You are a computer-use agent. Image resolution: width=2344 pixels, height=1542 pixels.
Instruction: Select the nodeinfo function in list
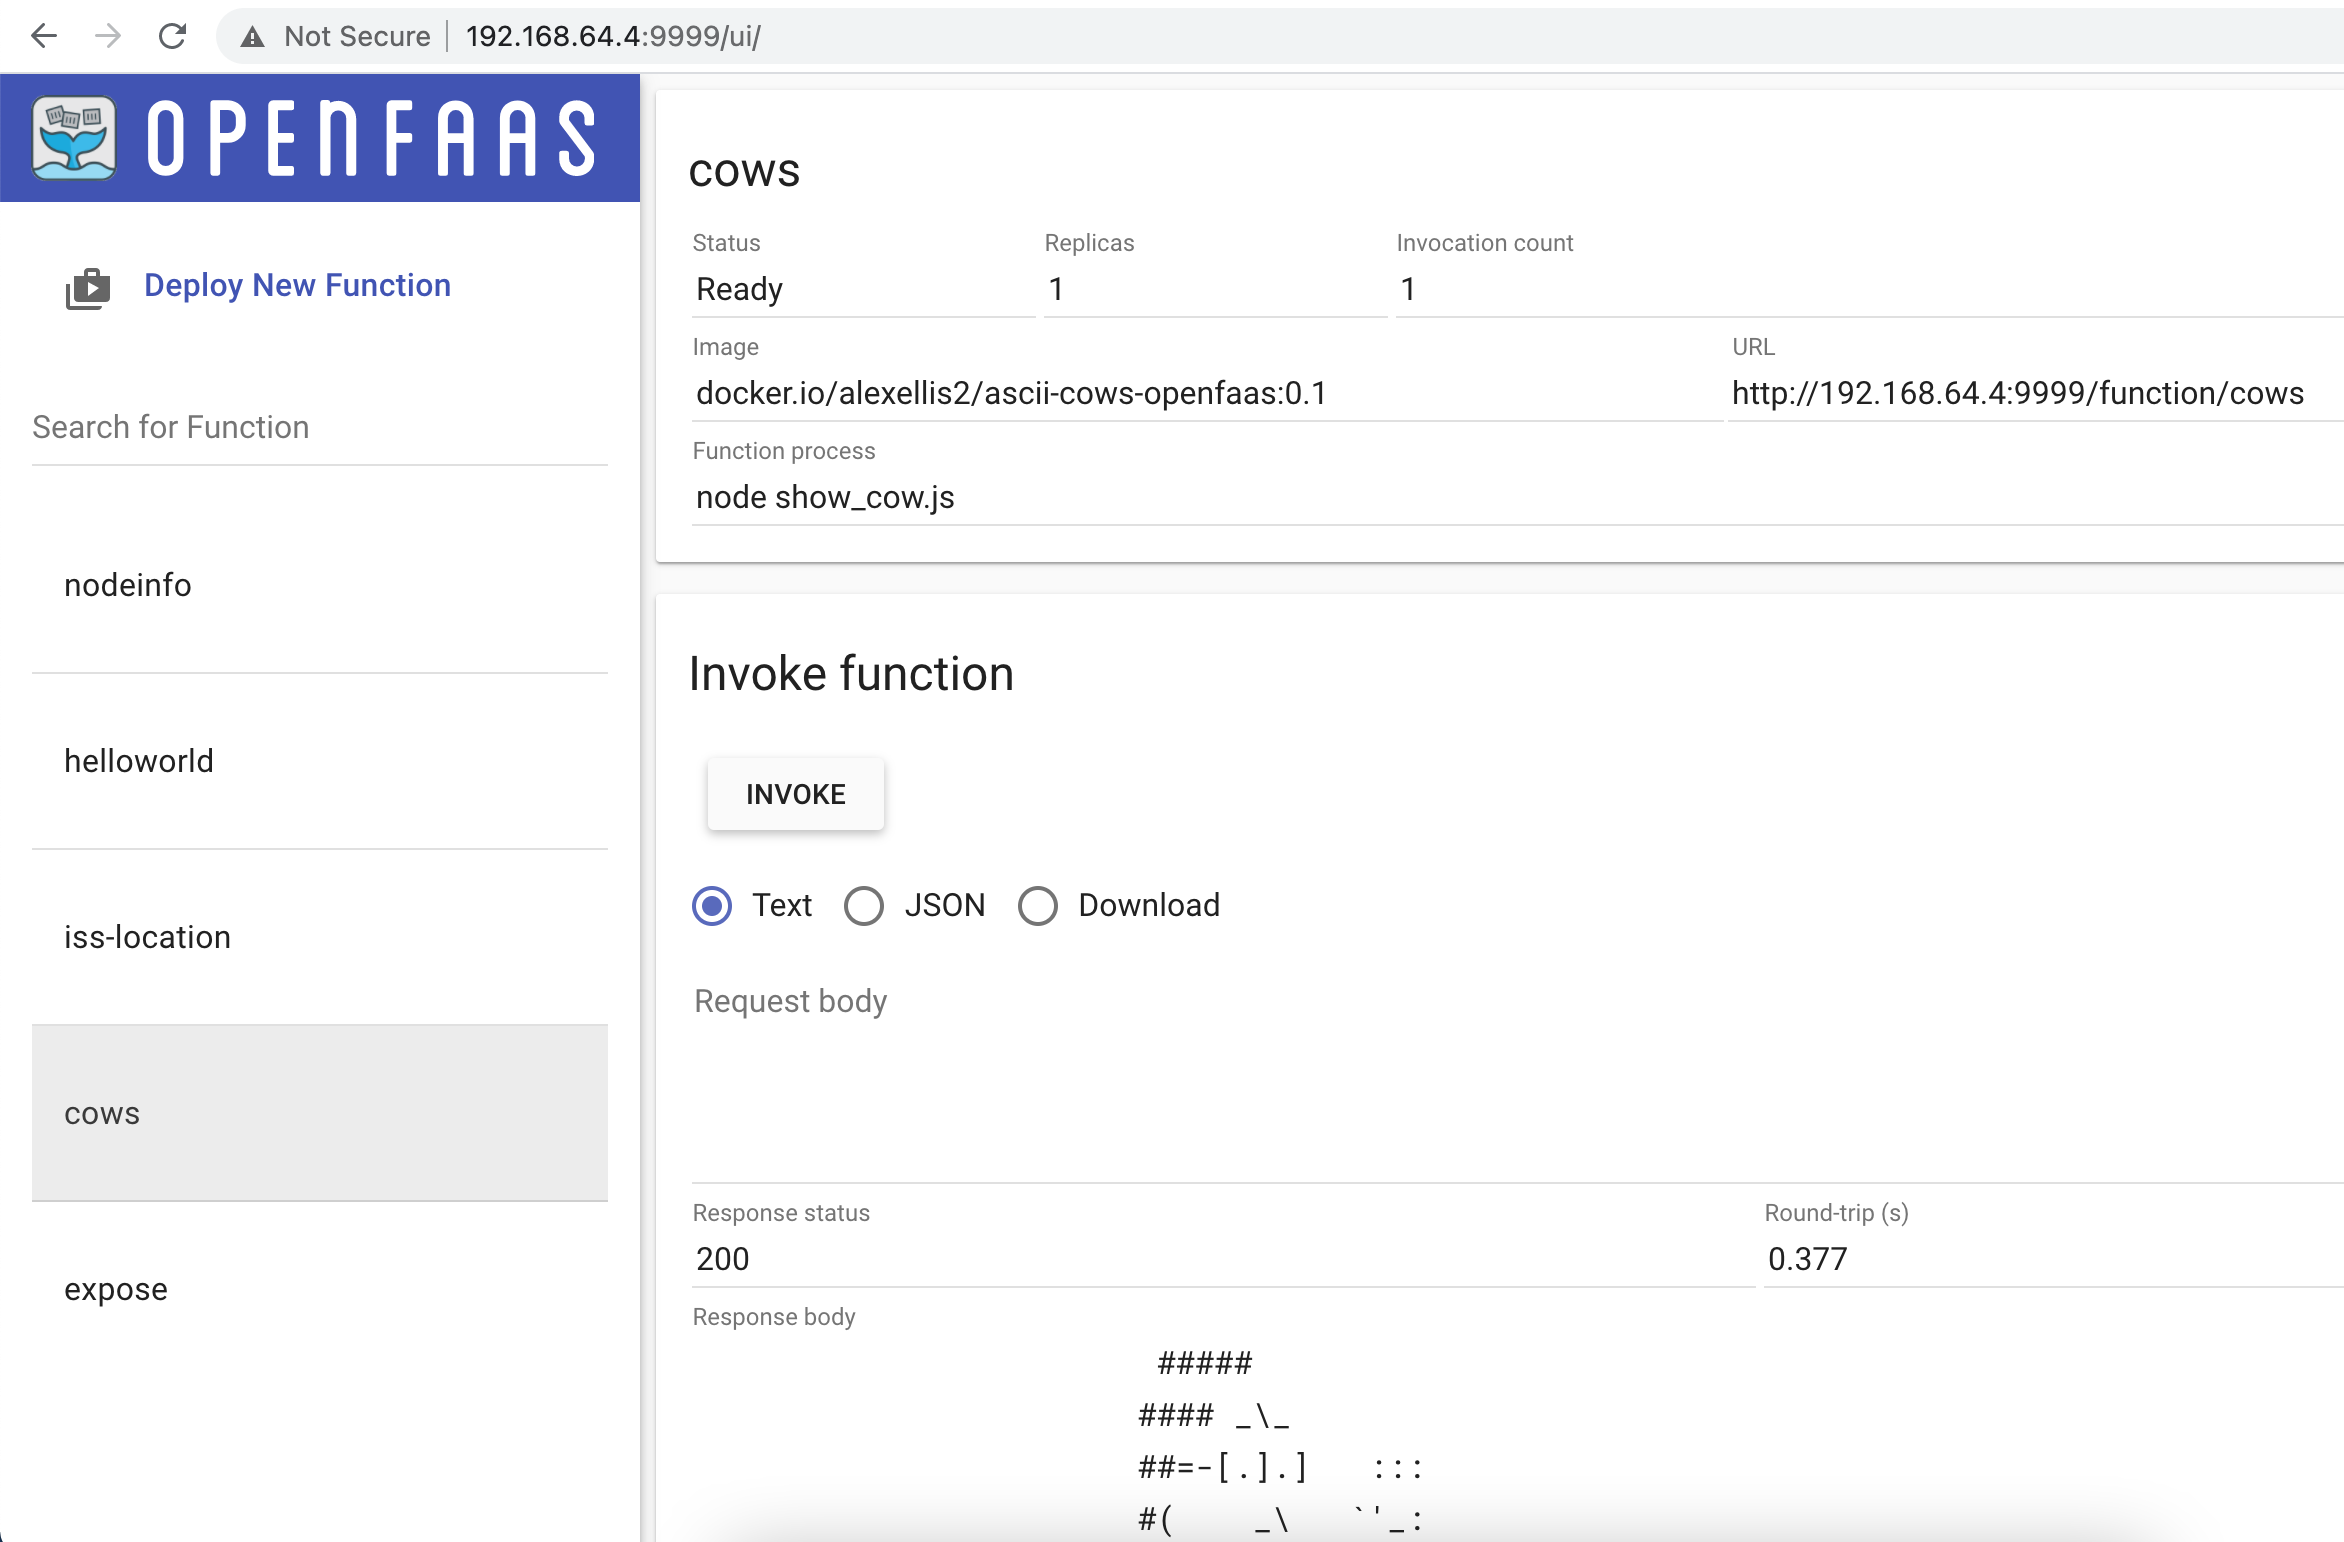tap(128, 585)
